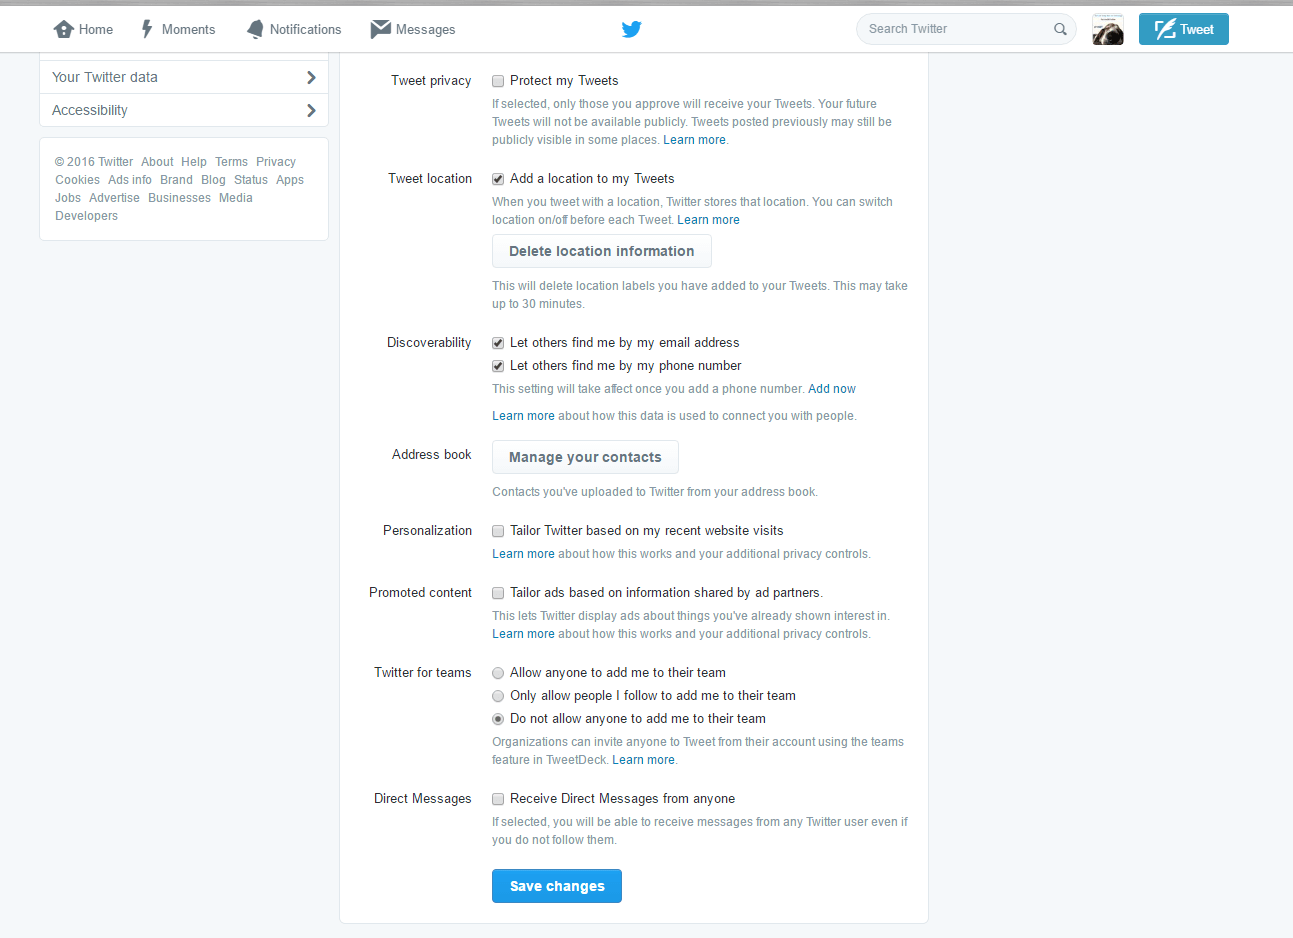Expand the Your Twitter data chevron
Screen dimensions: 1293x938
click(311, 77)
